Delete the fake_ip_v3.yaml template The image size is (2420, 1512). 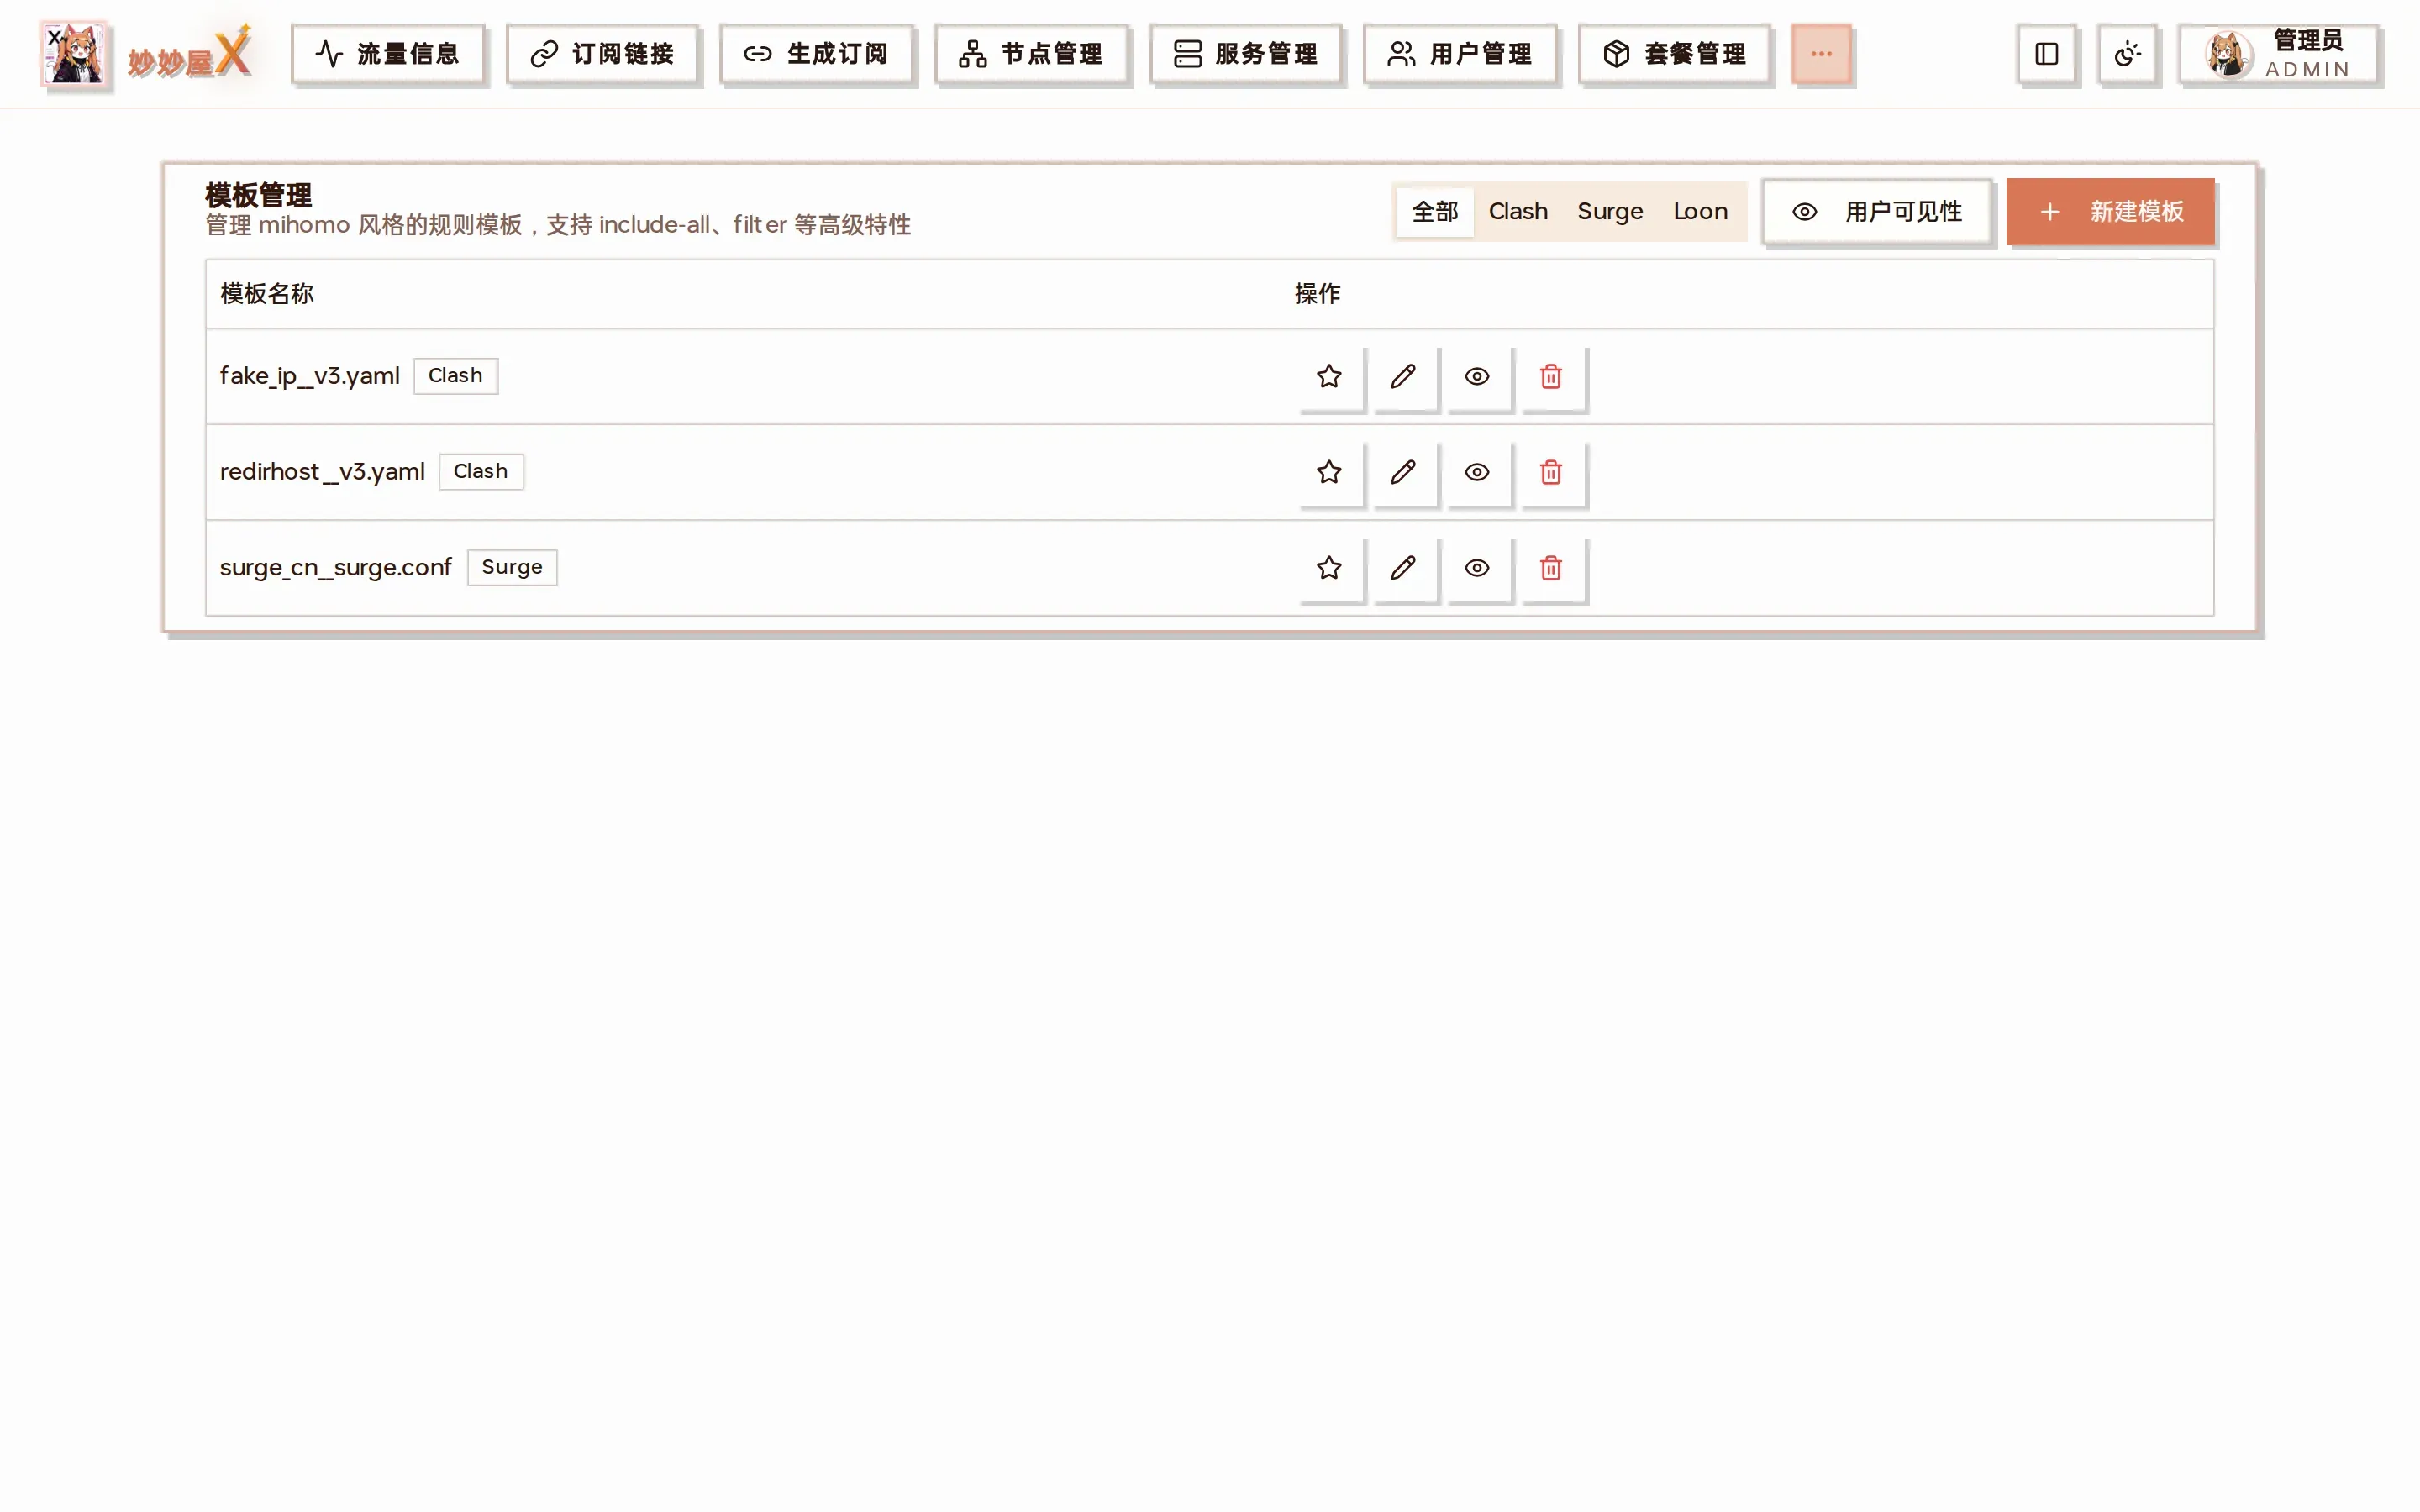1551,376
